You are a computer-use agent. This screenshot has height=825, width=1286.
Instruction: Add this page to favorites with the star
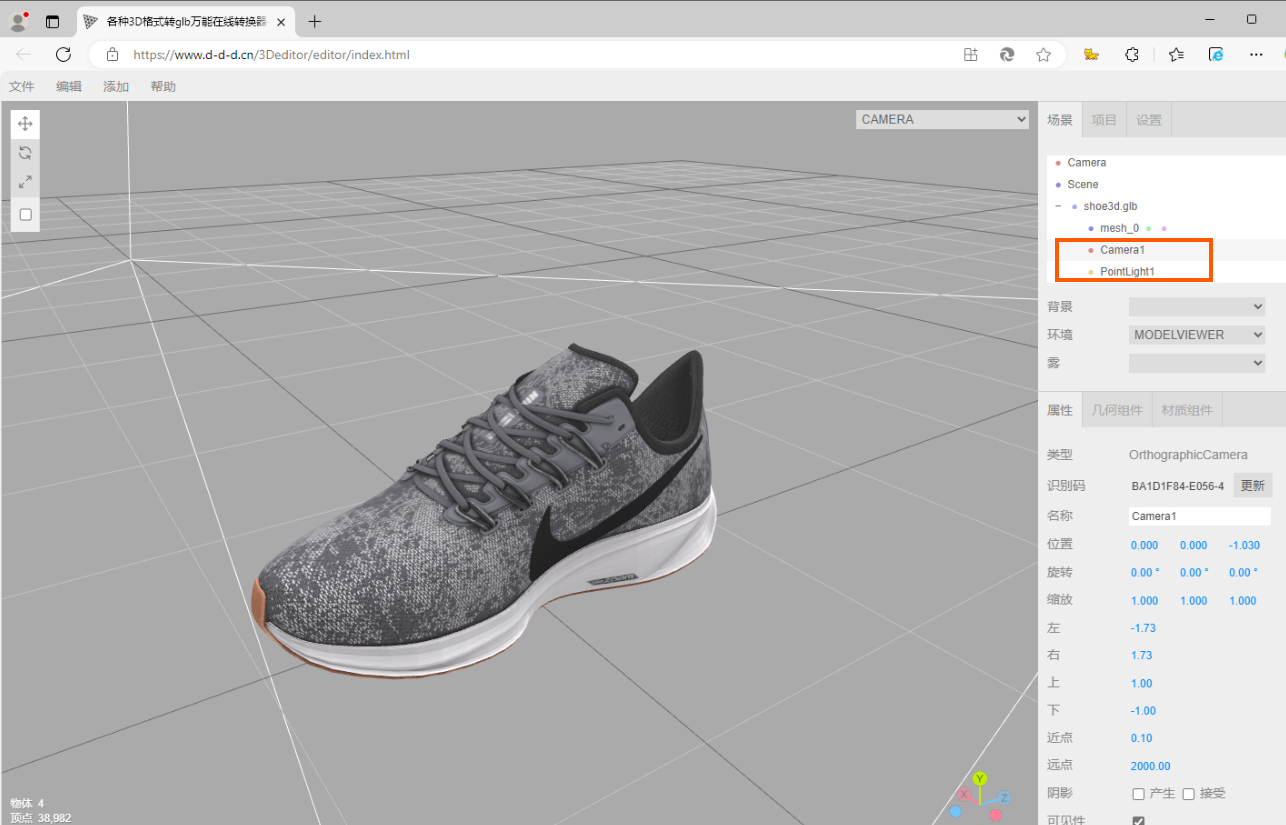[x=1043, y=55]
